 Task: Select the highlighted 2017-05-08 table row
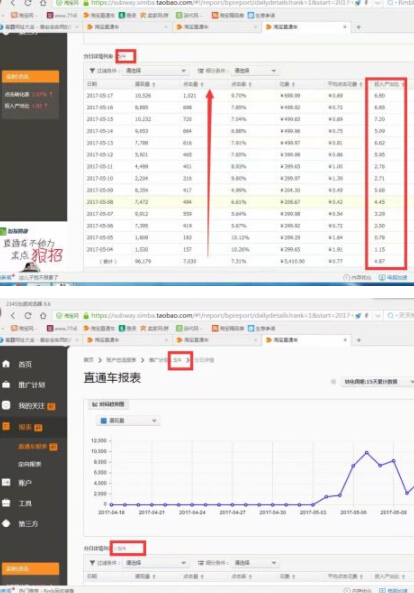click(x=249, y=202)
